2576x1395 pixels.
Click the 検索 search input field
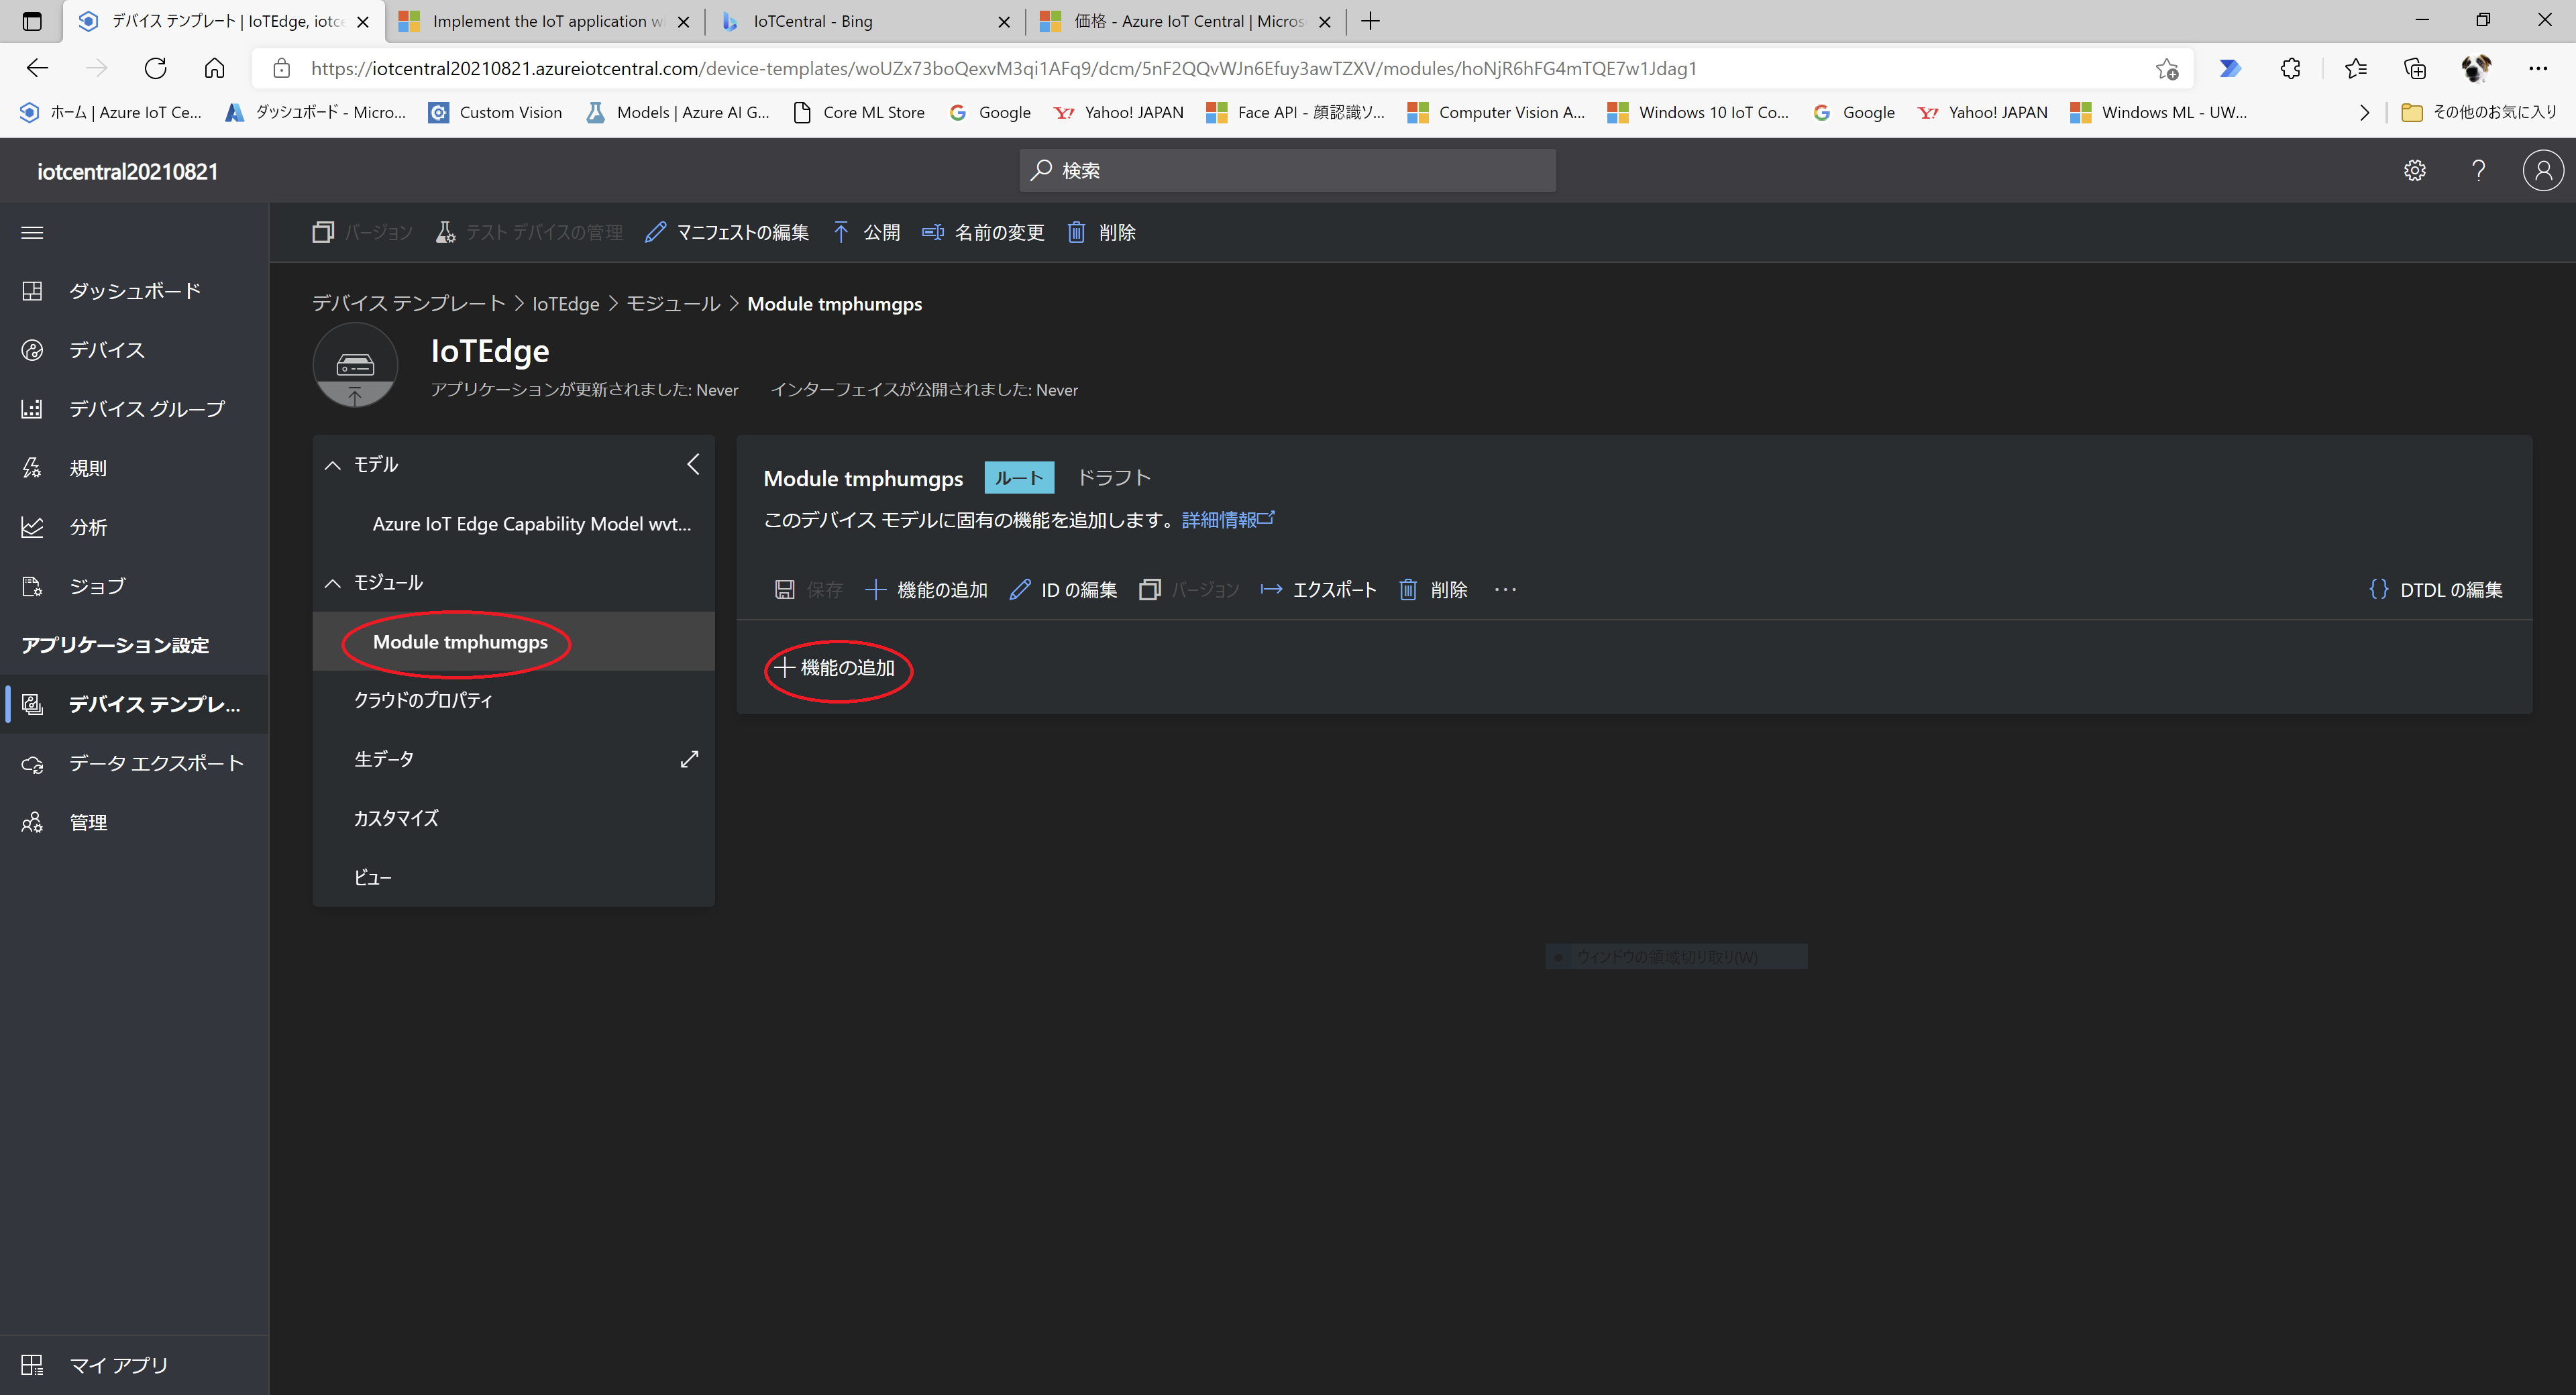click(x=1287, y=170)
